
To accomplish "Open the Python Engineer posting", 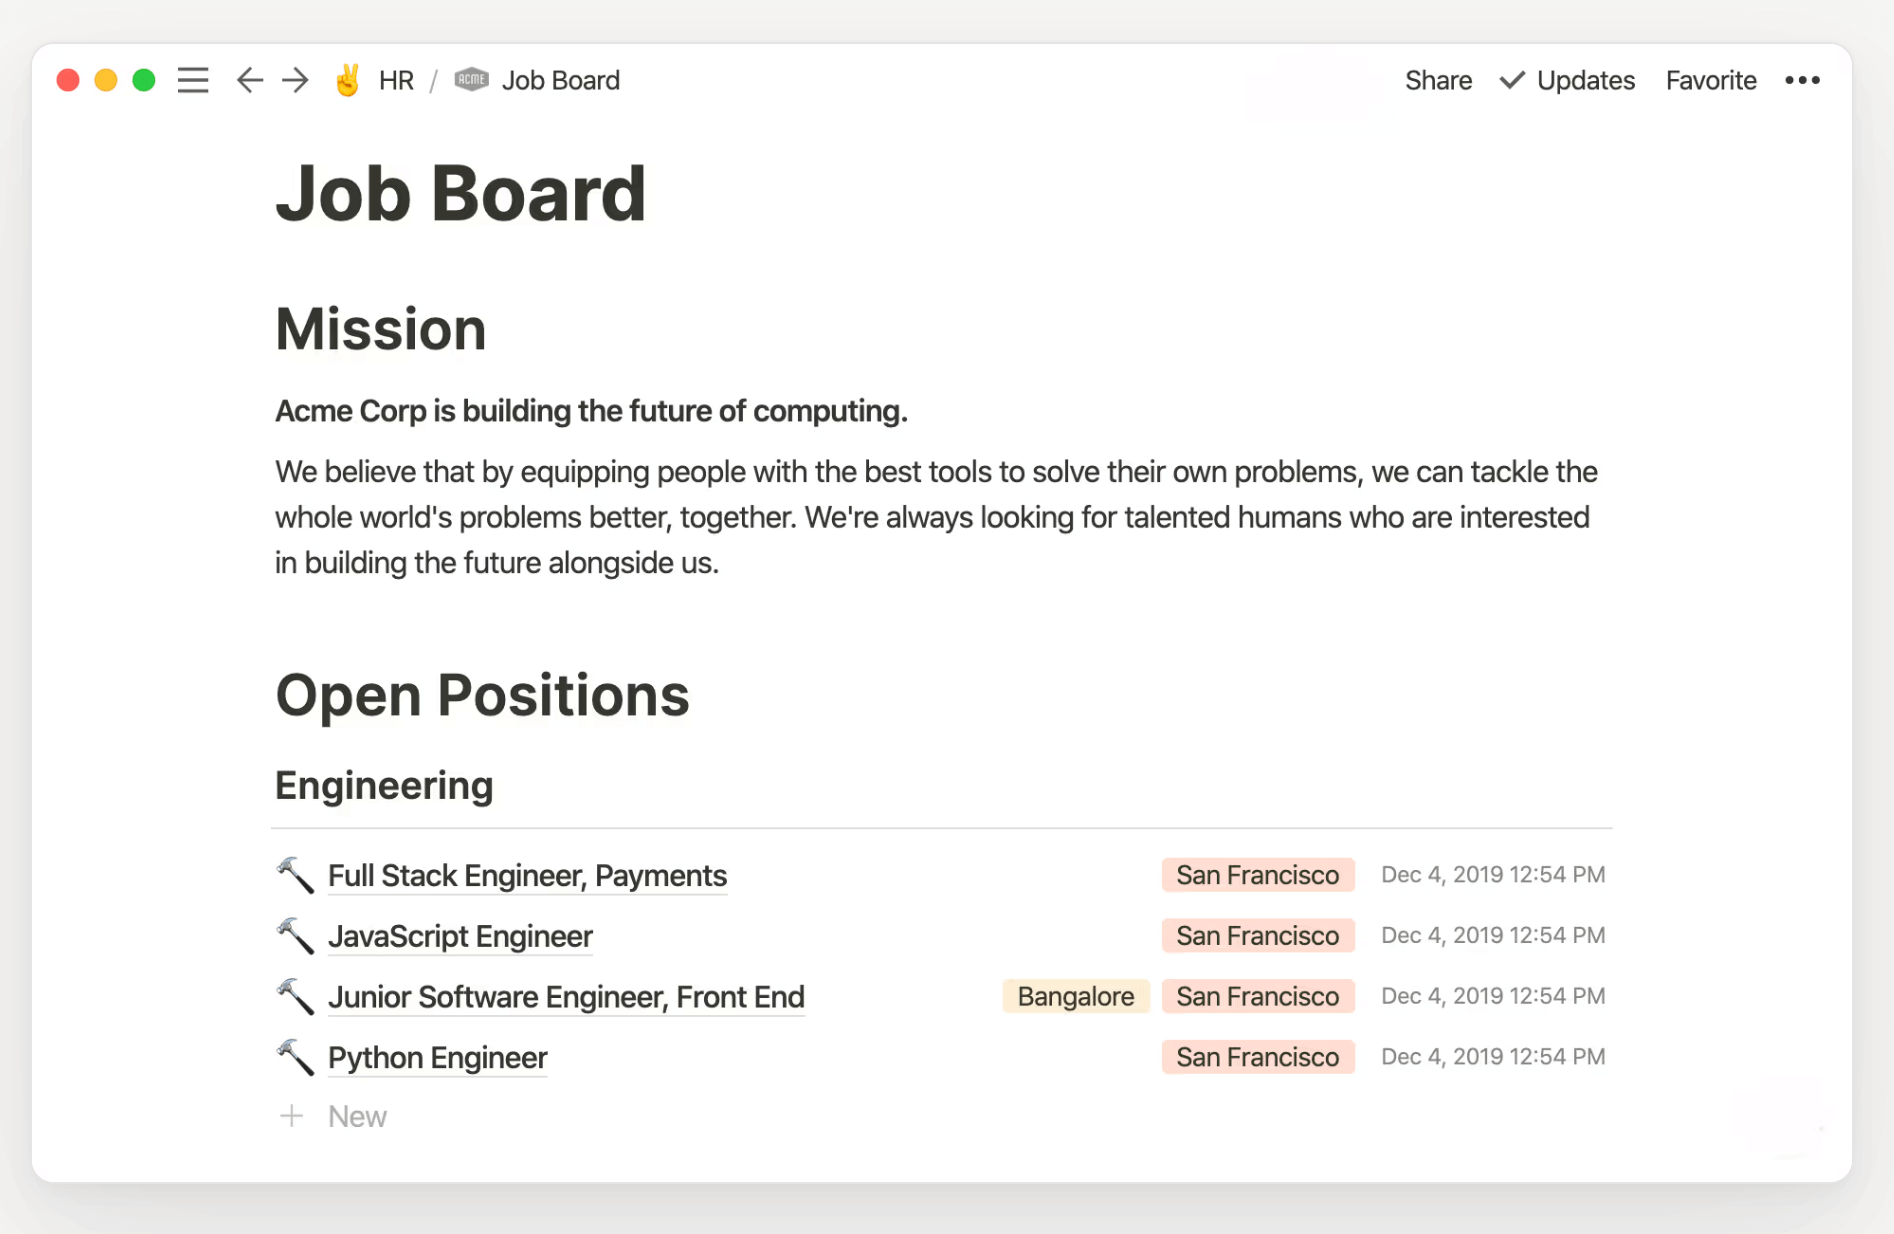I will [x=437, y=1057].
